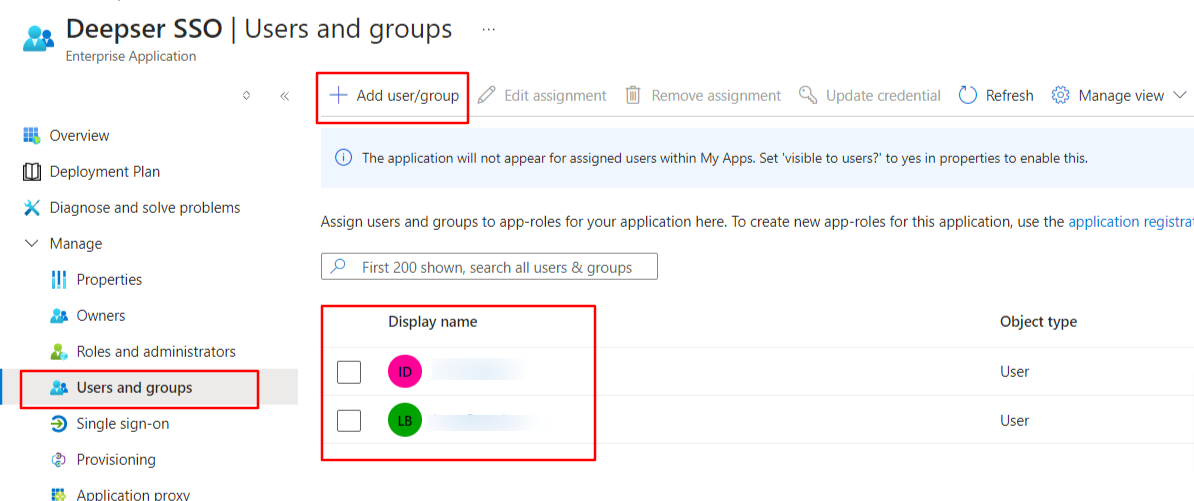Click the Owners people icon
Screen dimensions: 1194x501
coord(59,315)
